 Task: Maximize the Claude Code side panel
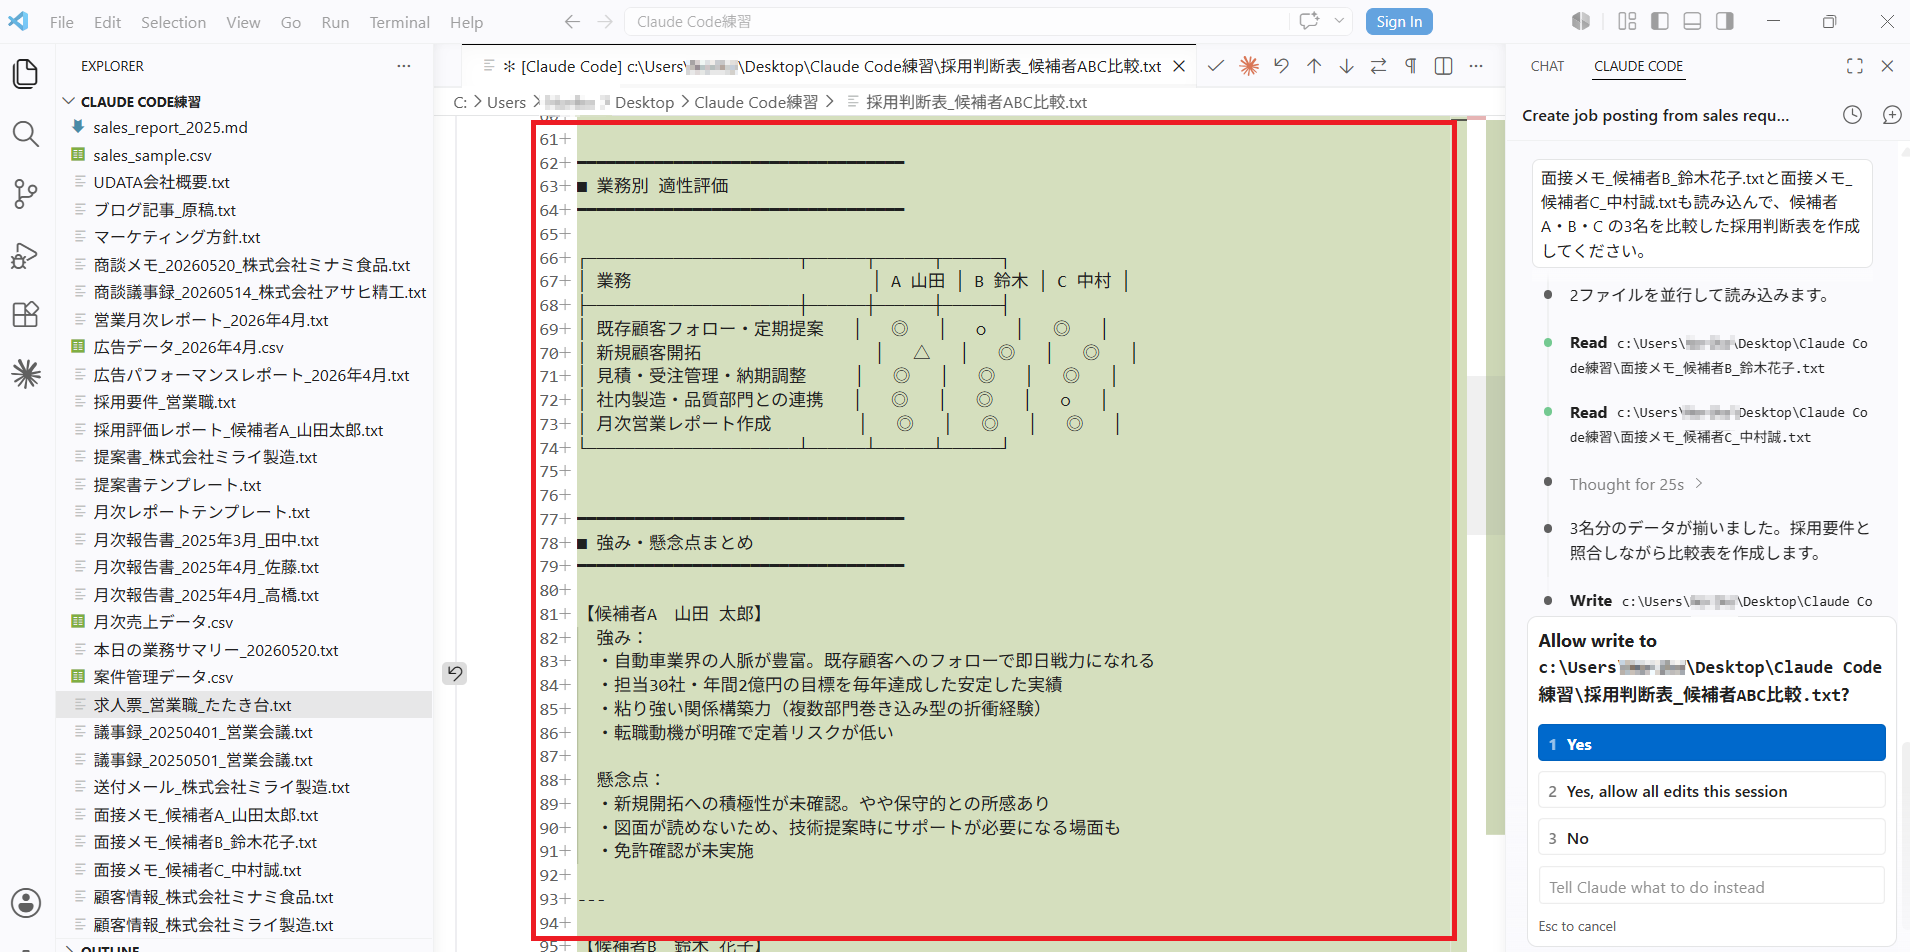tap(1855, 66)
